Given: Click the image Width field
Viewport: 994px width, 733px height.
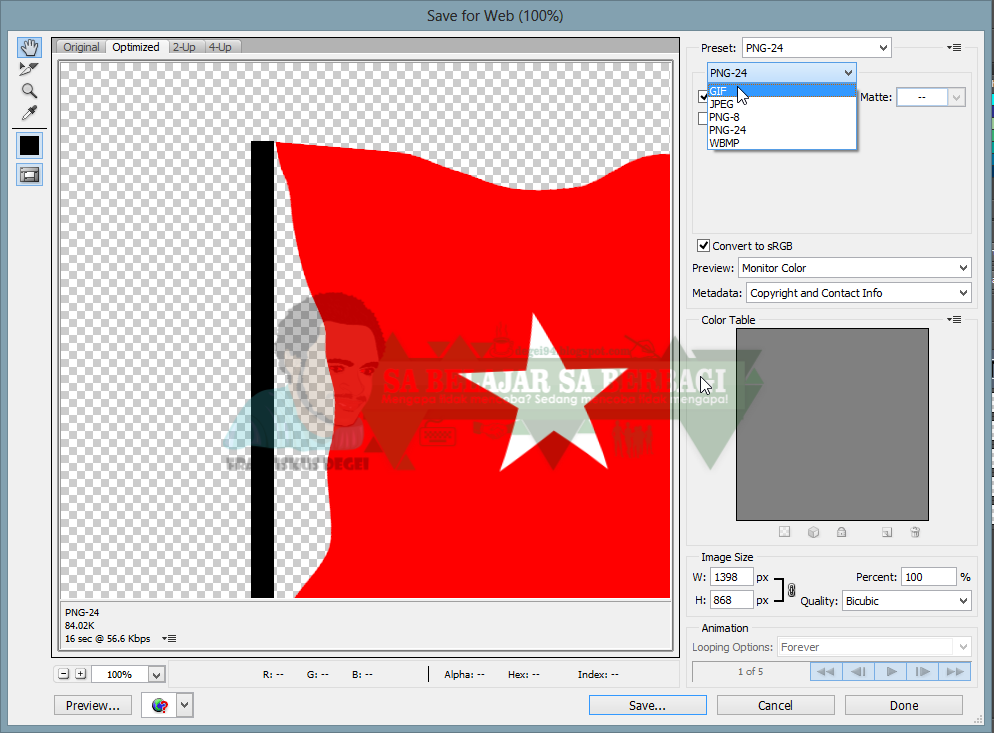Looking at the screenshot, I should [732, 577].
